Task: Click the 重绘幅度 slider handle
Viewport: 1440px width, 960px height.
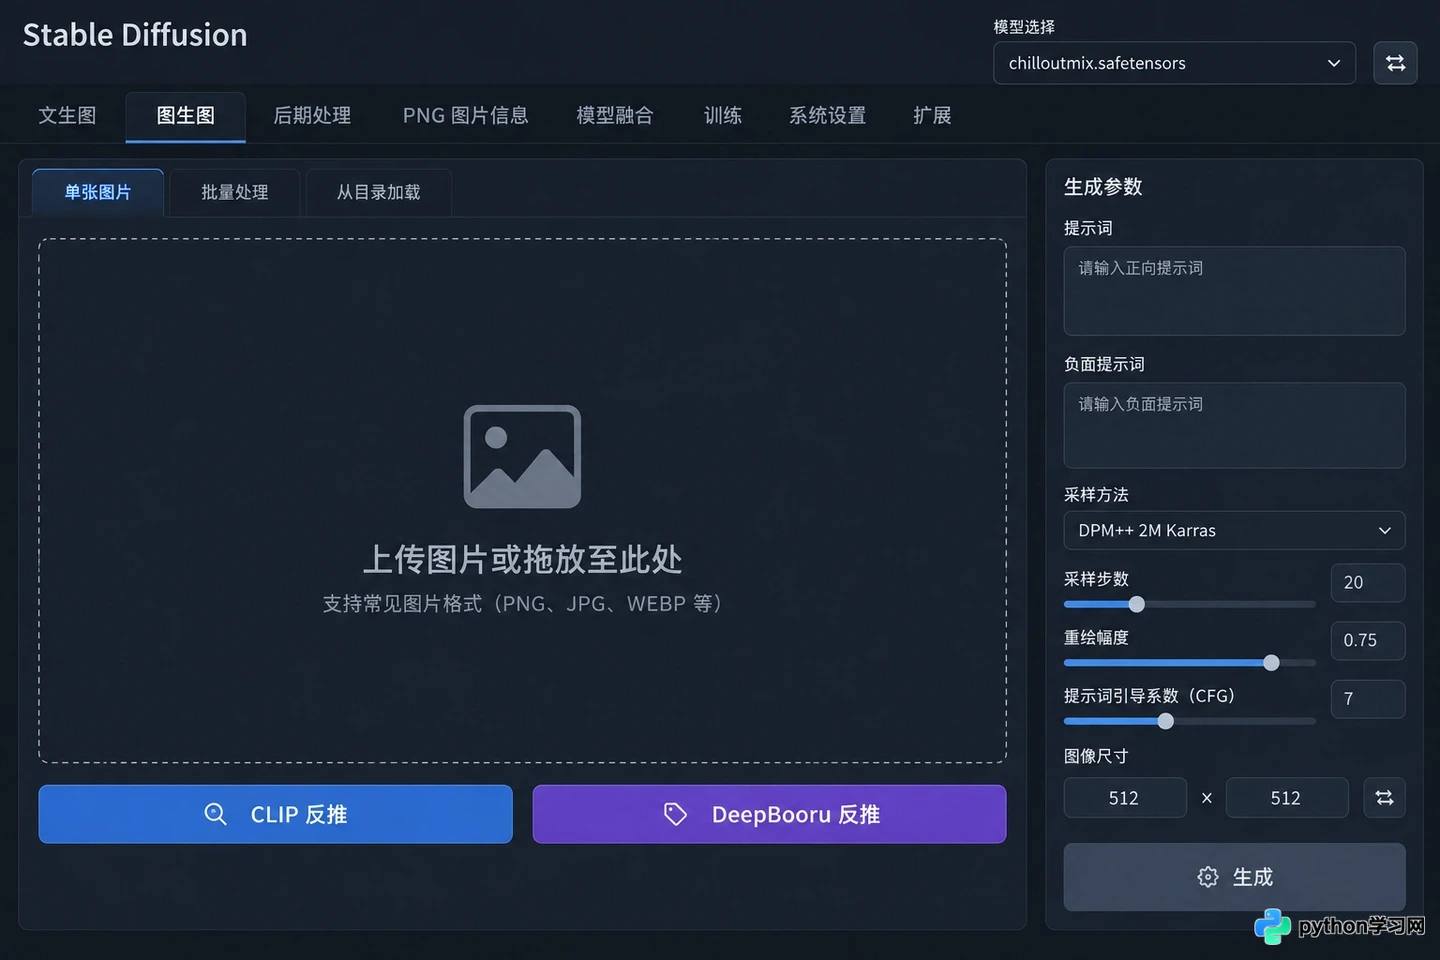Action: click(1271, 663)
